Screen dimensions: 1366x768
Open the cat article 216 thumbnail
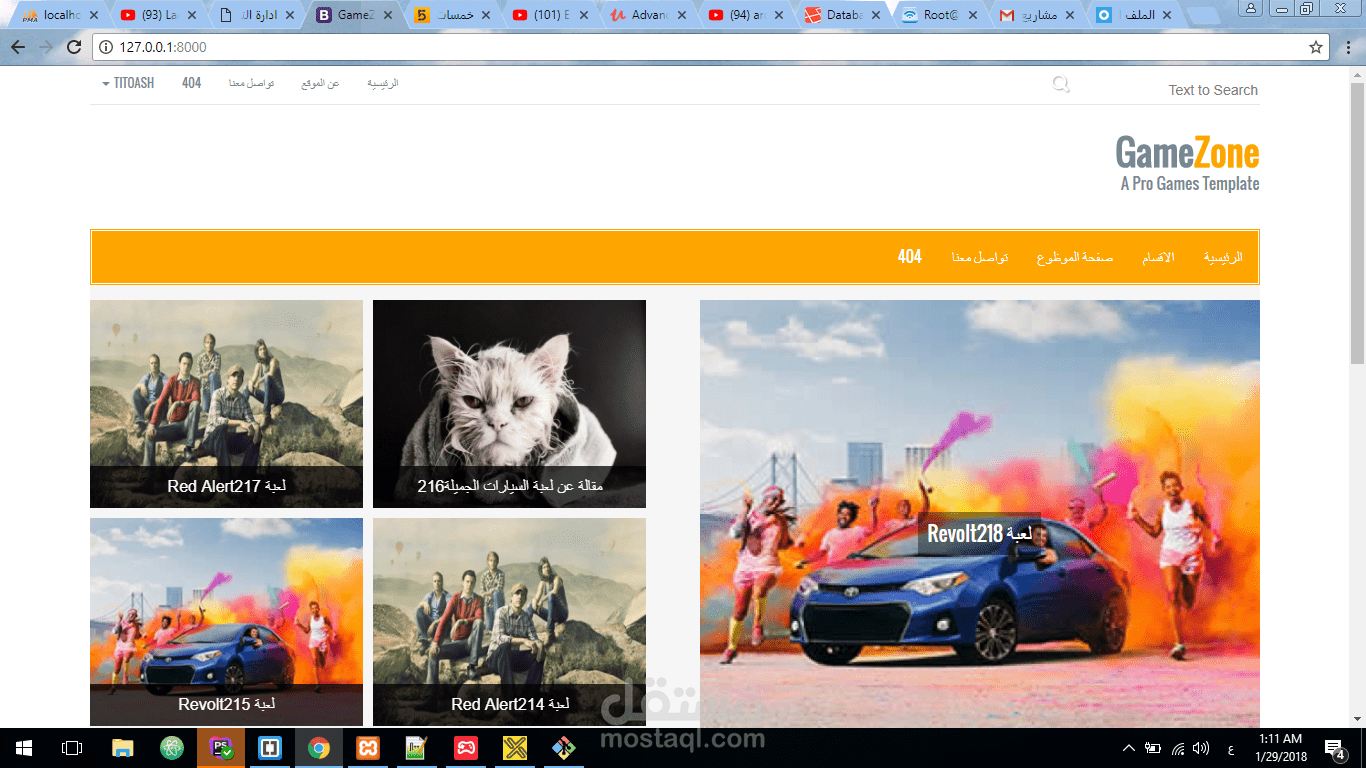click(x=509, y=404)
